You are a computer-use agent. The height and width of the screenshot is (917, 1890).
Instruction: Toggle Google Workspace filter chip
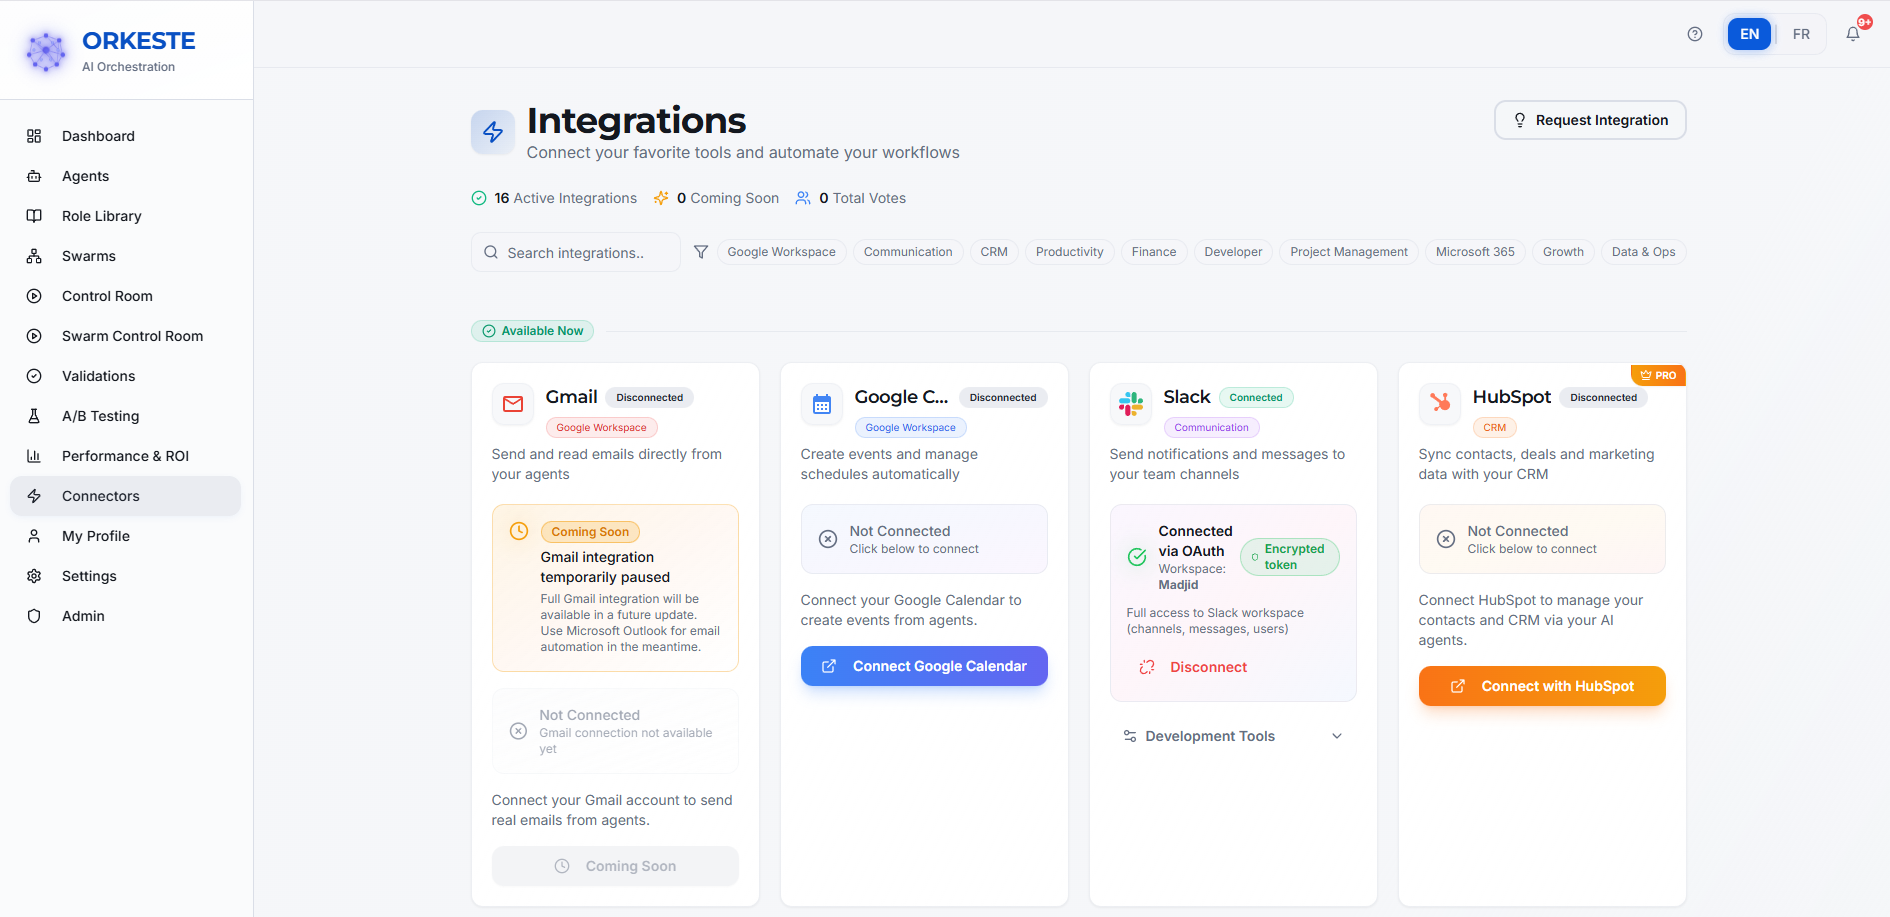coord(781,252)
